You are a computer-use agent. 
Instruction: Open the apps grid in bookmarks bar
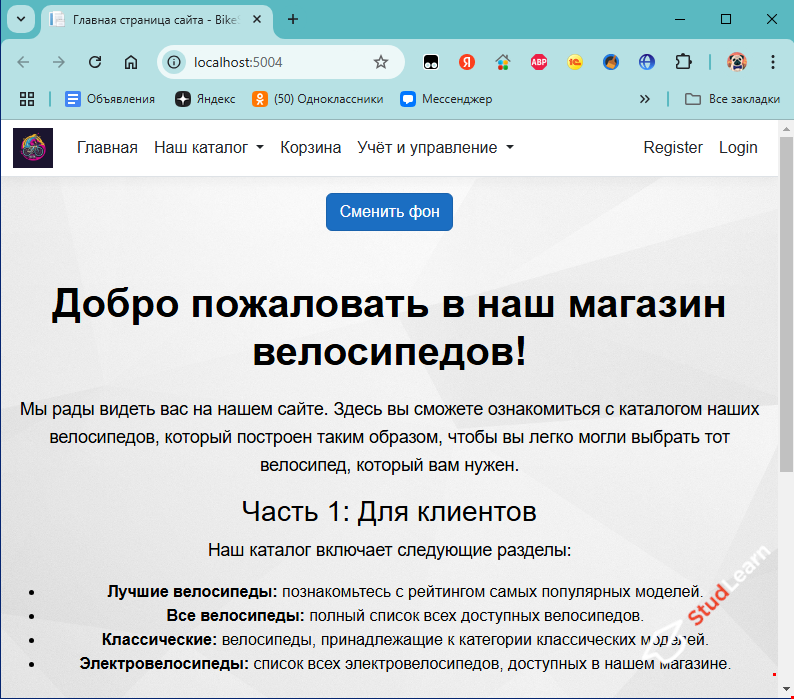27,99
